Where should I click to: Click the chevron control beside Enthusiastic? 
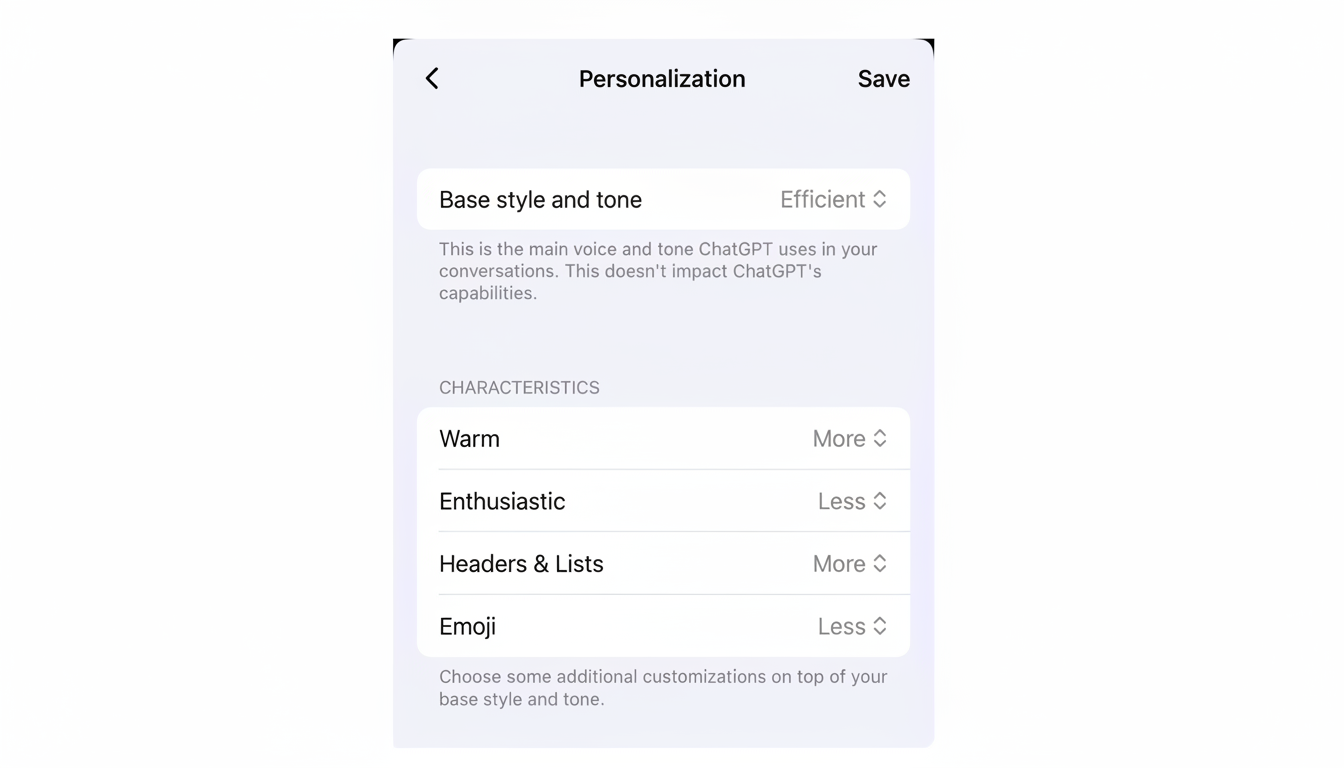[x=880, y=501]
